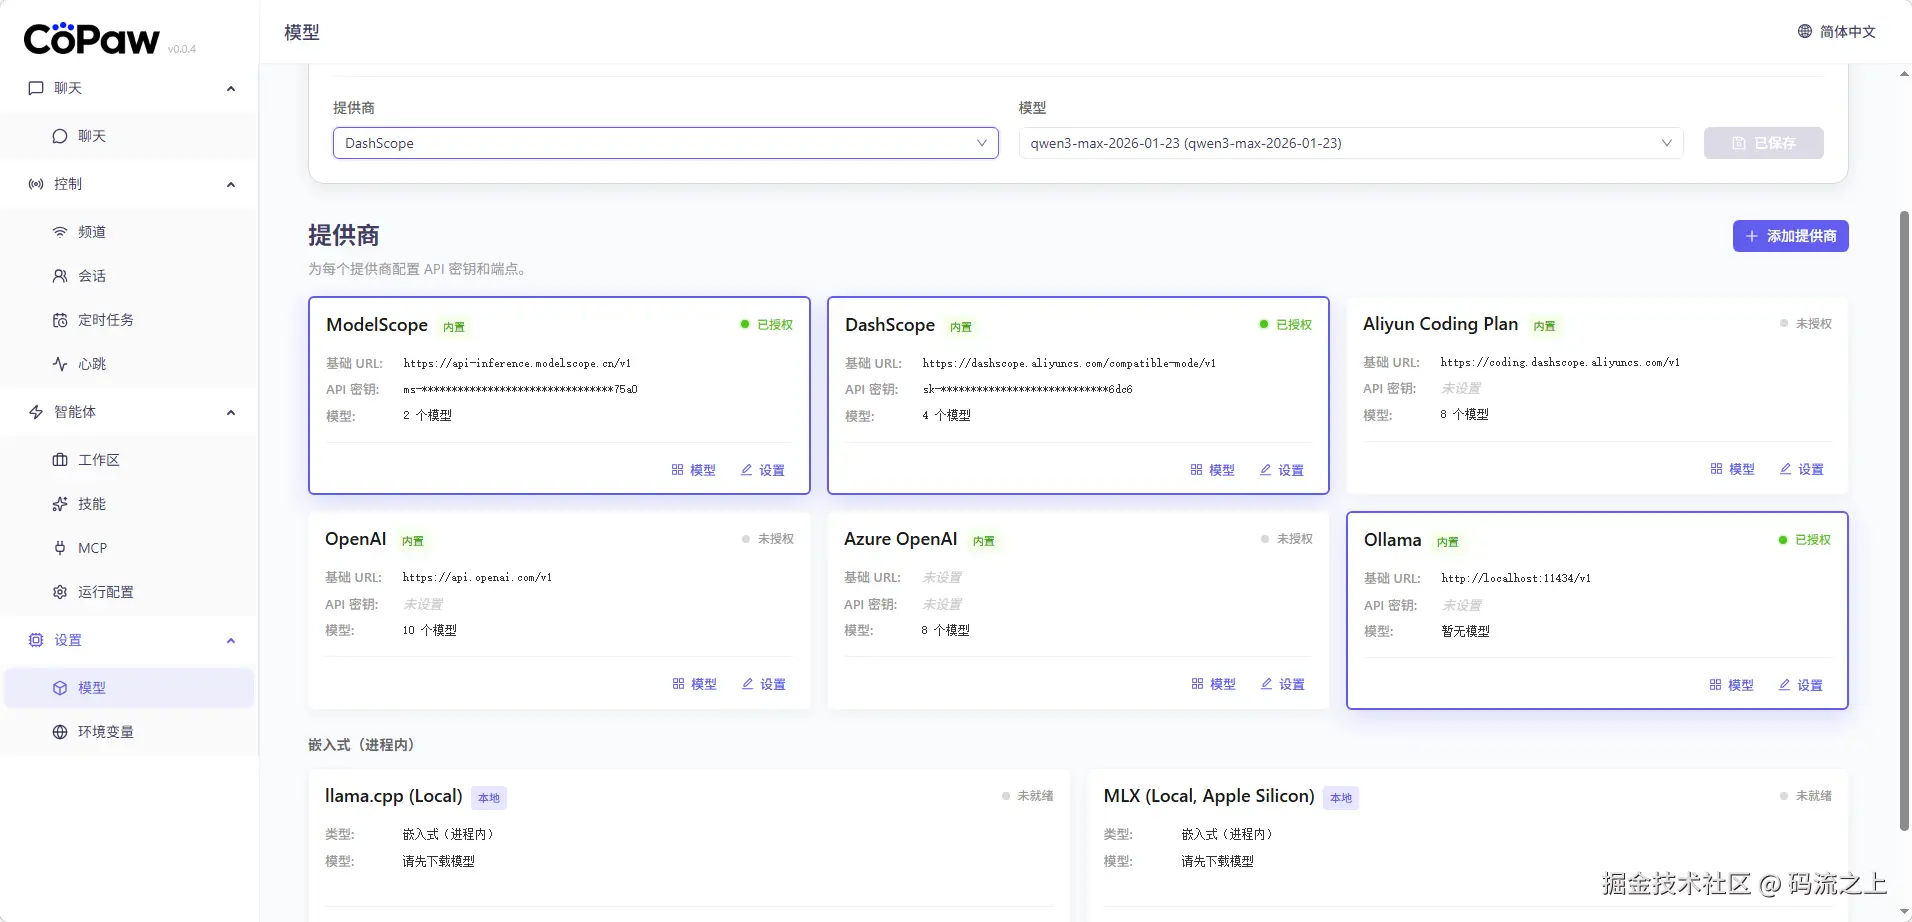
Task: Collapse the 聊天 sidebar section
Action: coord(231,88)
